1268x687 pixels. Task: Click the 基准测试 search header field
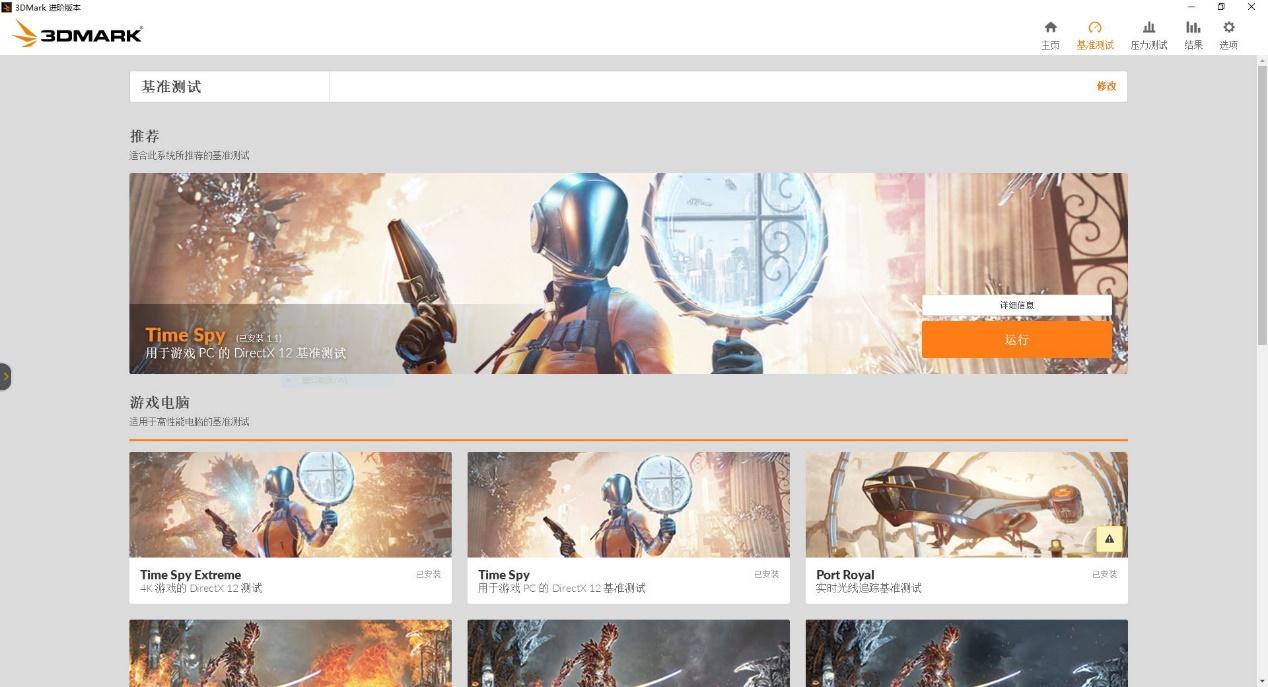tap(628, 86)
